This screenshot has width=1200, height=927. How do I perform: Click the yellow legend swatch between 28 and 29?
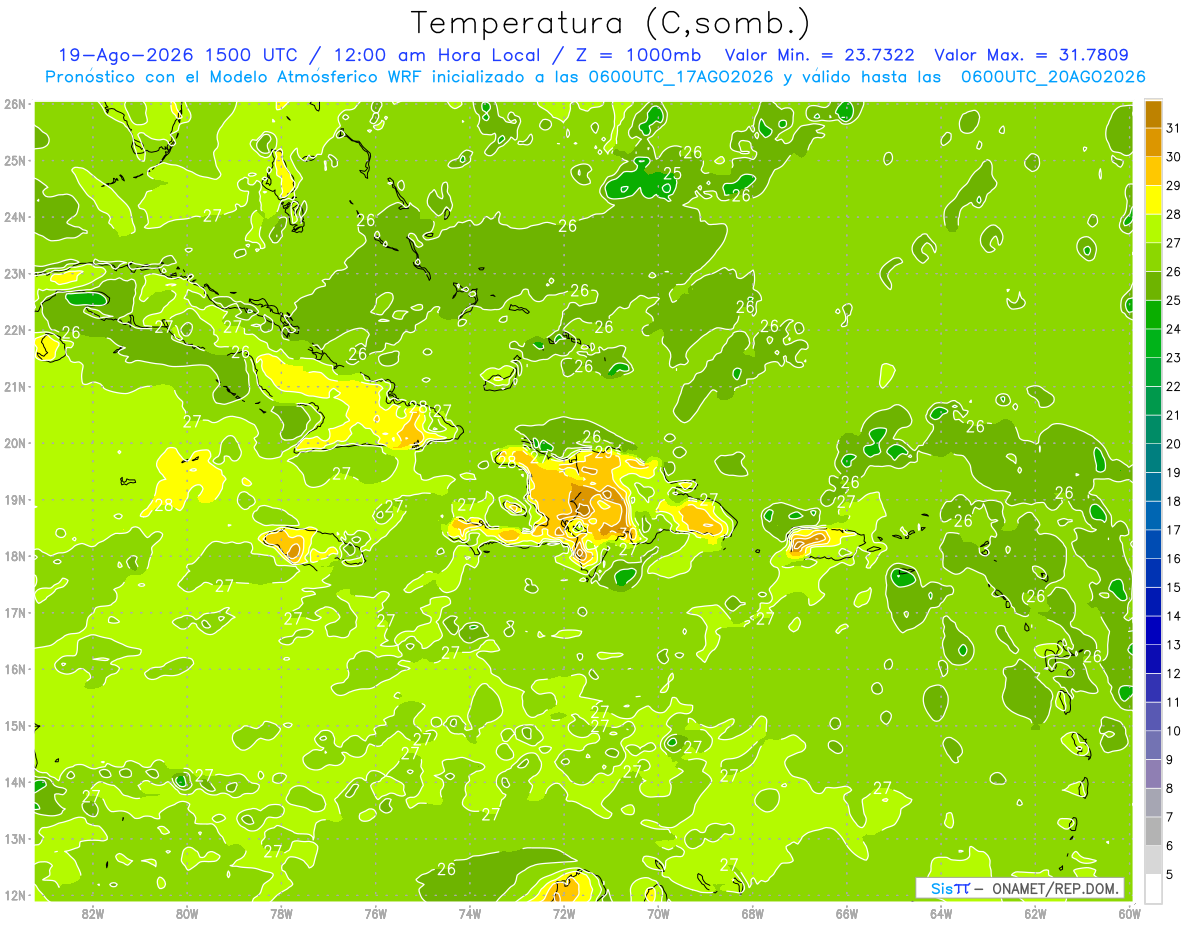pos(1153,200)
